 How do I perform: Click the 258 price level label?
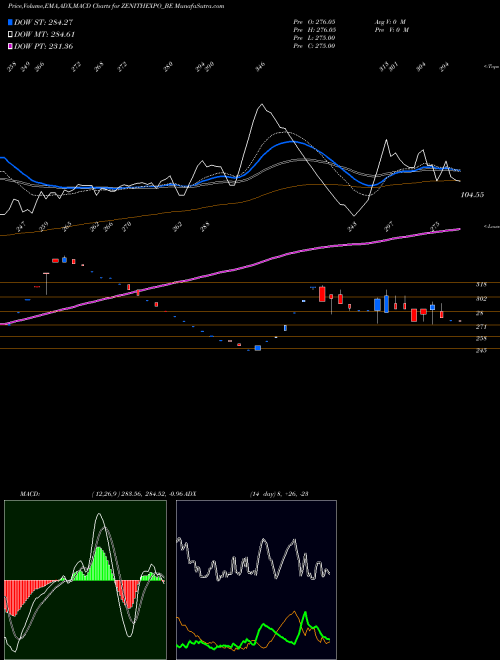pyautogui.click(x=481, y=338)
